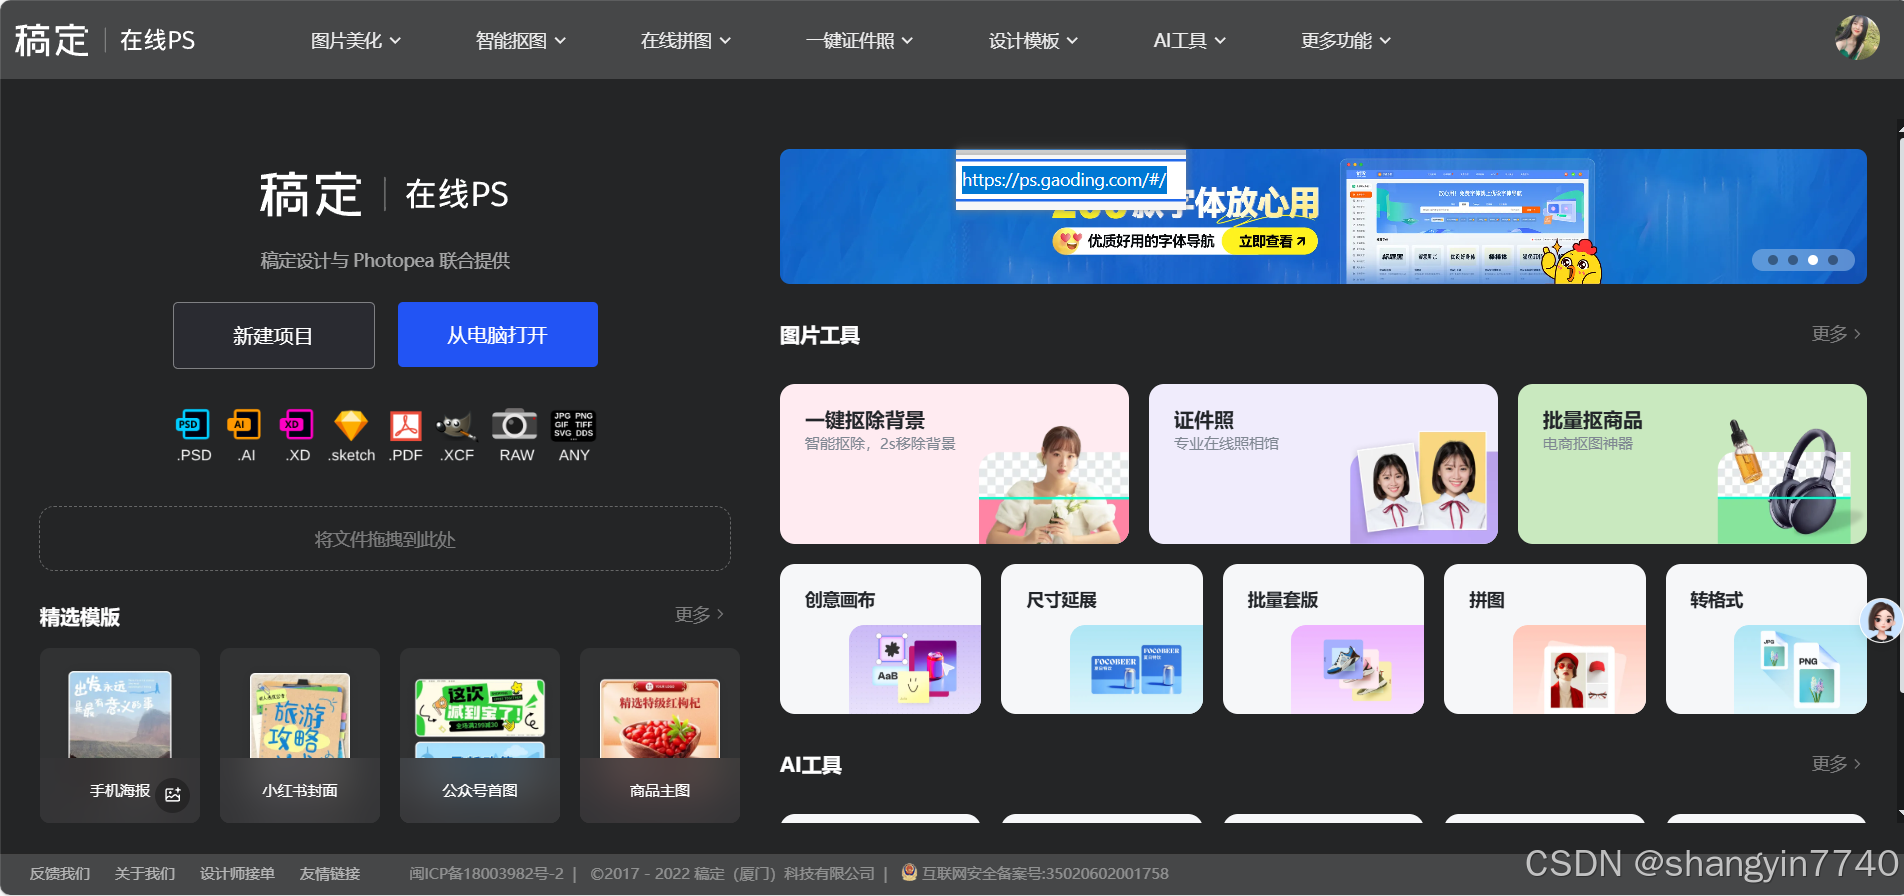
Task: Click the 稿定 logo in header
Action: pyautogui.click(x=52, y=40)
